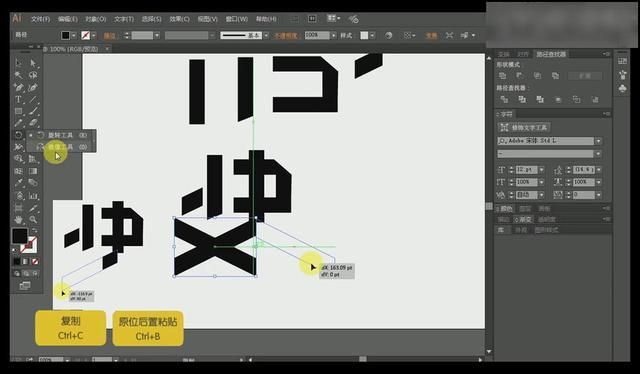
Task: Click the Divide pathfinder icon
Action: click(x=504, y=99)
